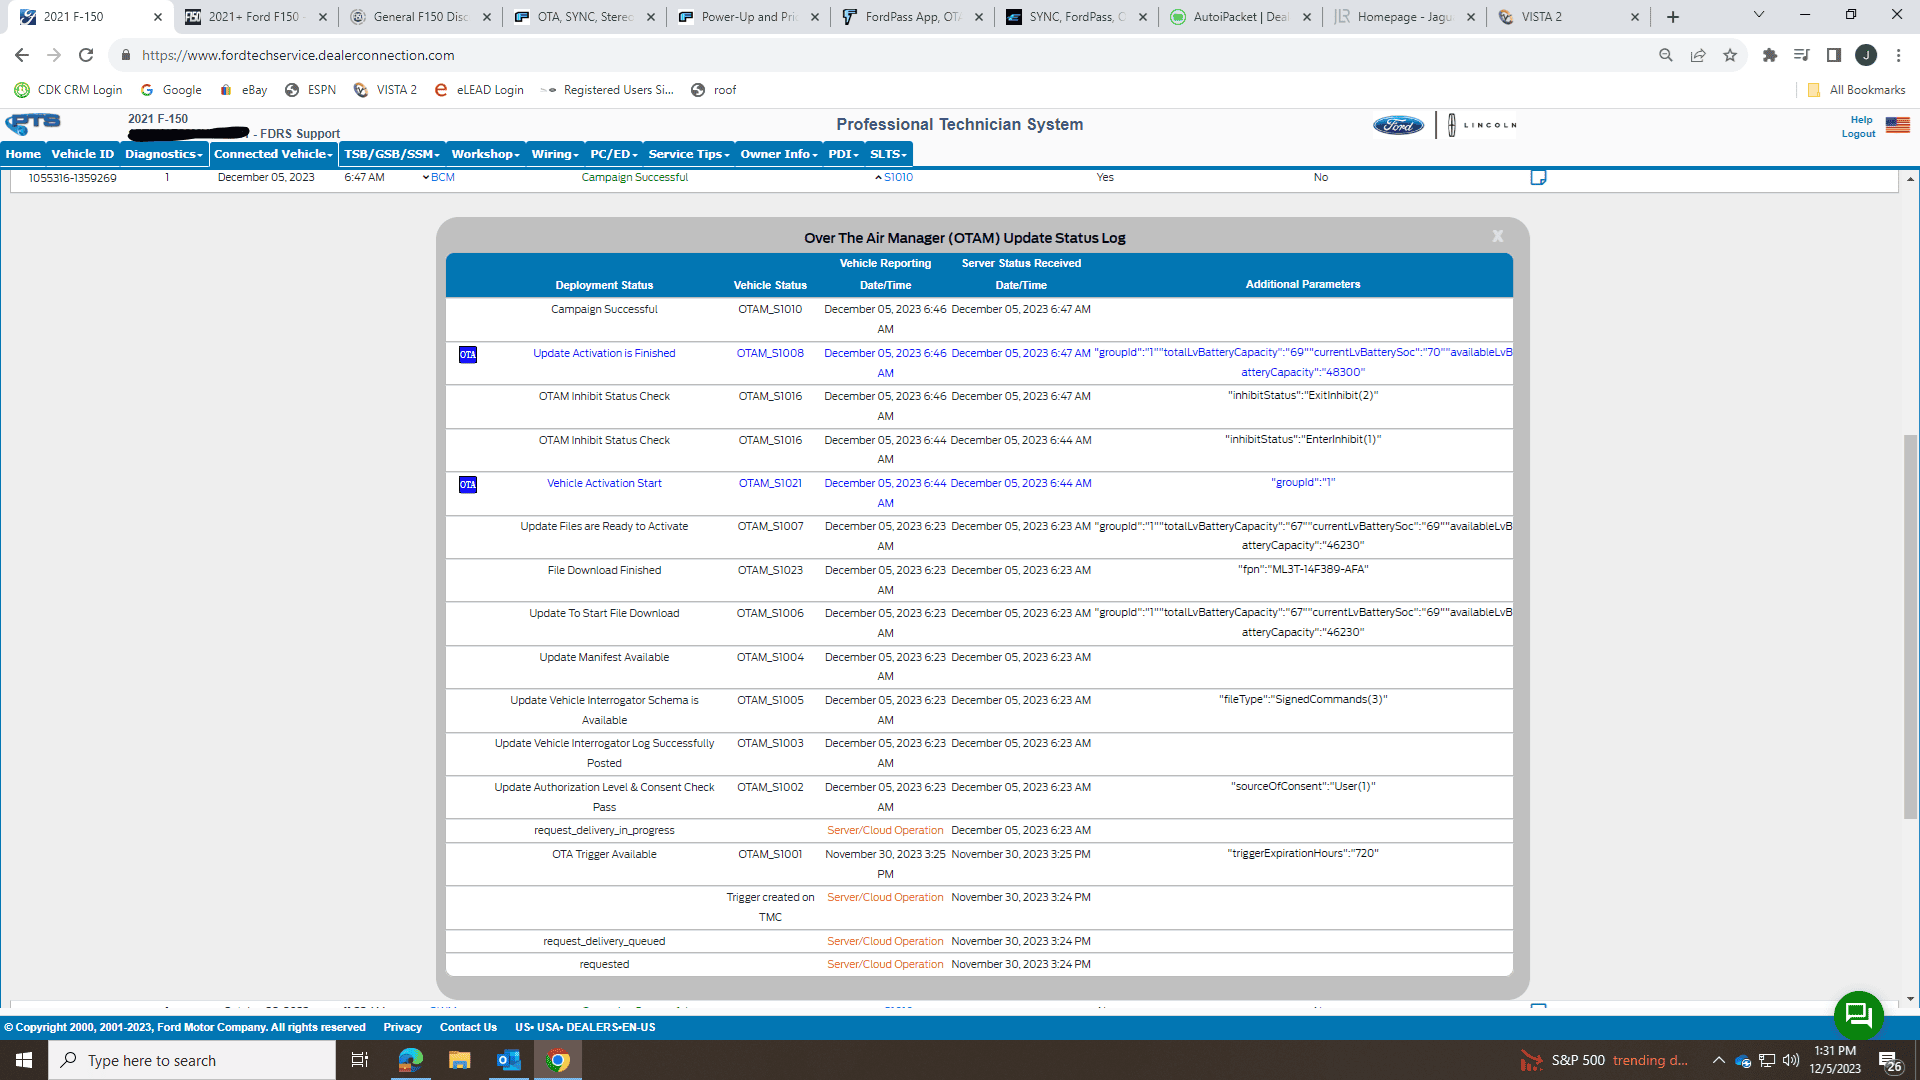Click the bookmark star in the address bar
The image size is (1920, 1080).
[1730, 56]
